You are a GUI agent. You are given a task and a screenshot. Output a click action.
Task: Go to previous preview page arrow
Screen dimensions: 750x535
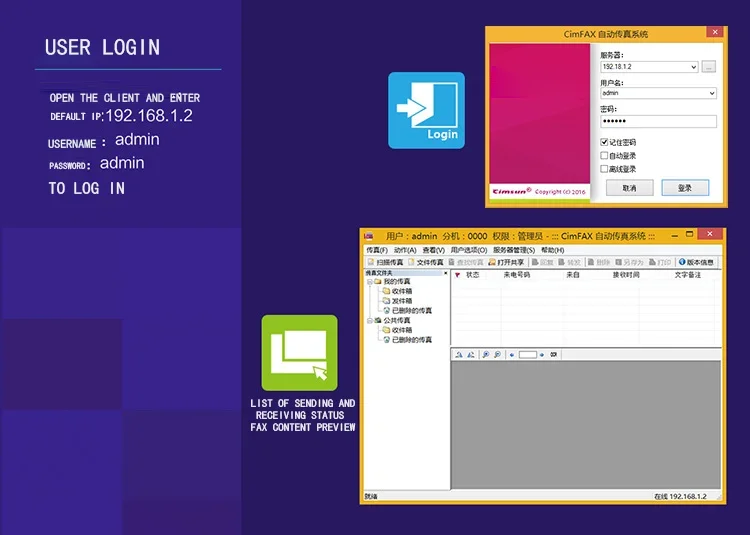(x=512, y=355)
